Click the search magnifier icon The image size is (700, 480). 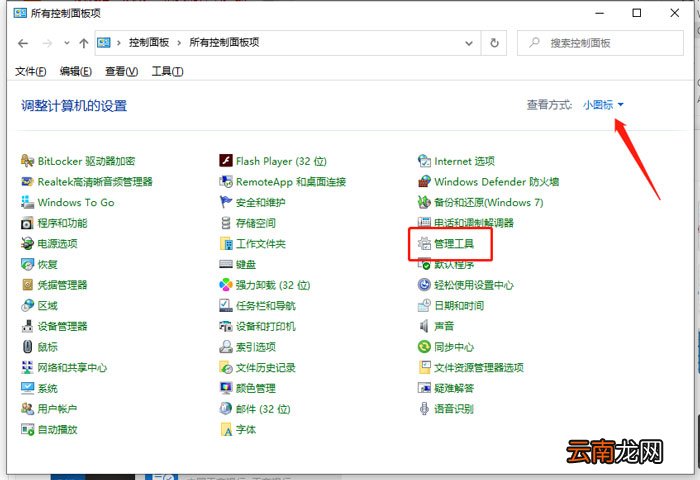point(534,42)
